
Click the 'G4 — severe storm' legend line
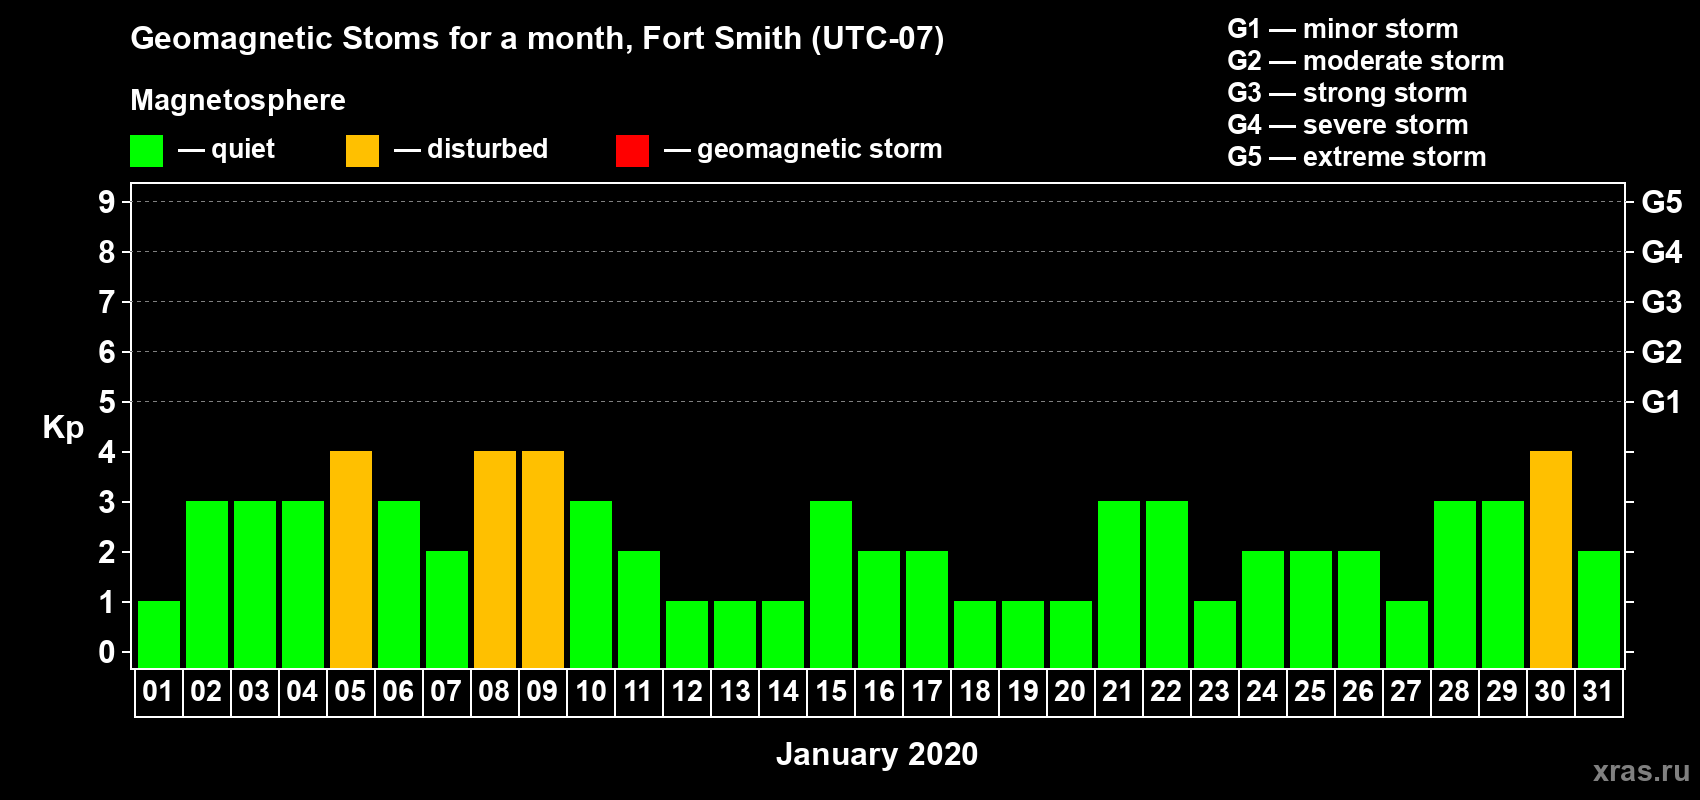tap(1348, 125)
